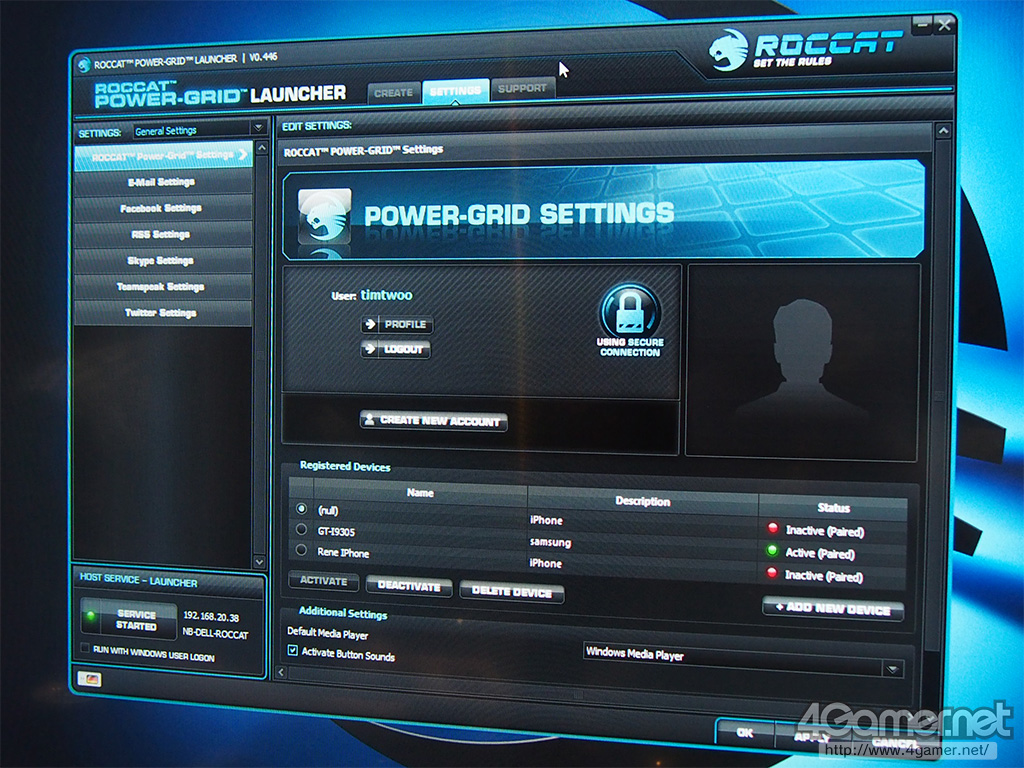Screen dimensions: 1024x768
Task: Toggle Run With Windows User Logon
Action: point(85,648)
